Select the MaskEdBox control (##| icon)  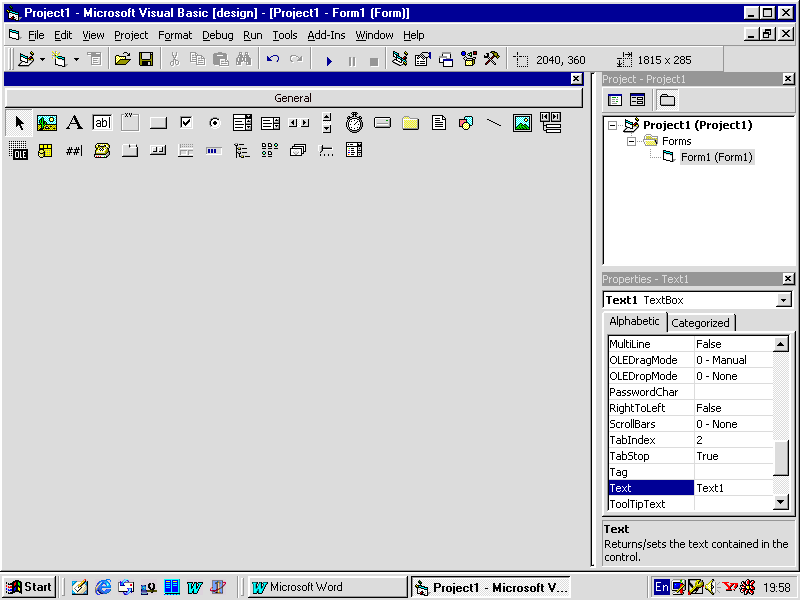pos(74,151)
